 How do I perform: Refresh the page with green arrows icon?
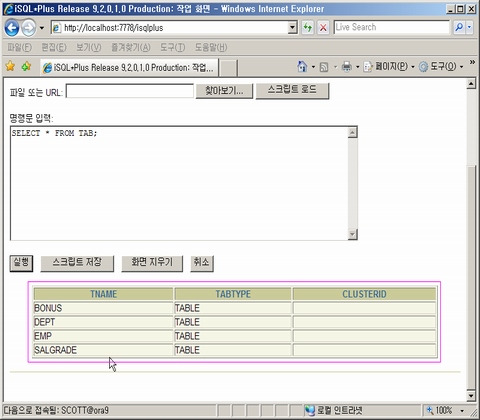[308, 28]
